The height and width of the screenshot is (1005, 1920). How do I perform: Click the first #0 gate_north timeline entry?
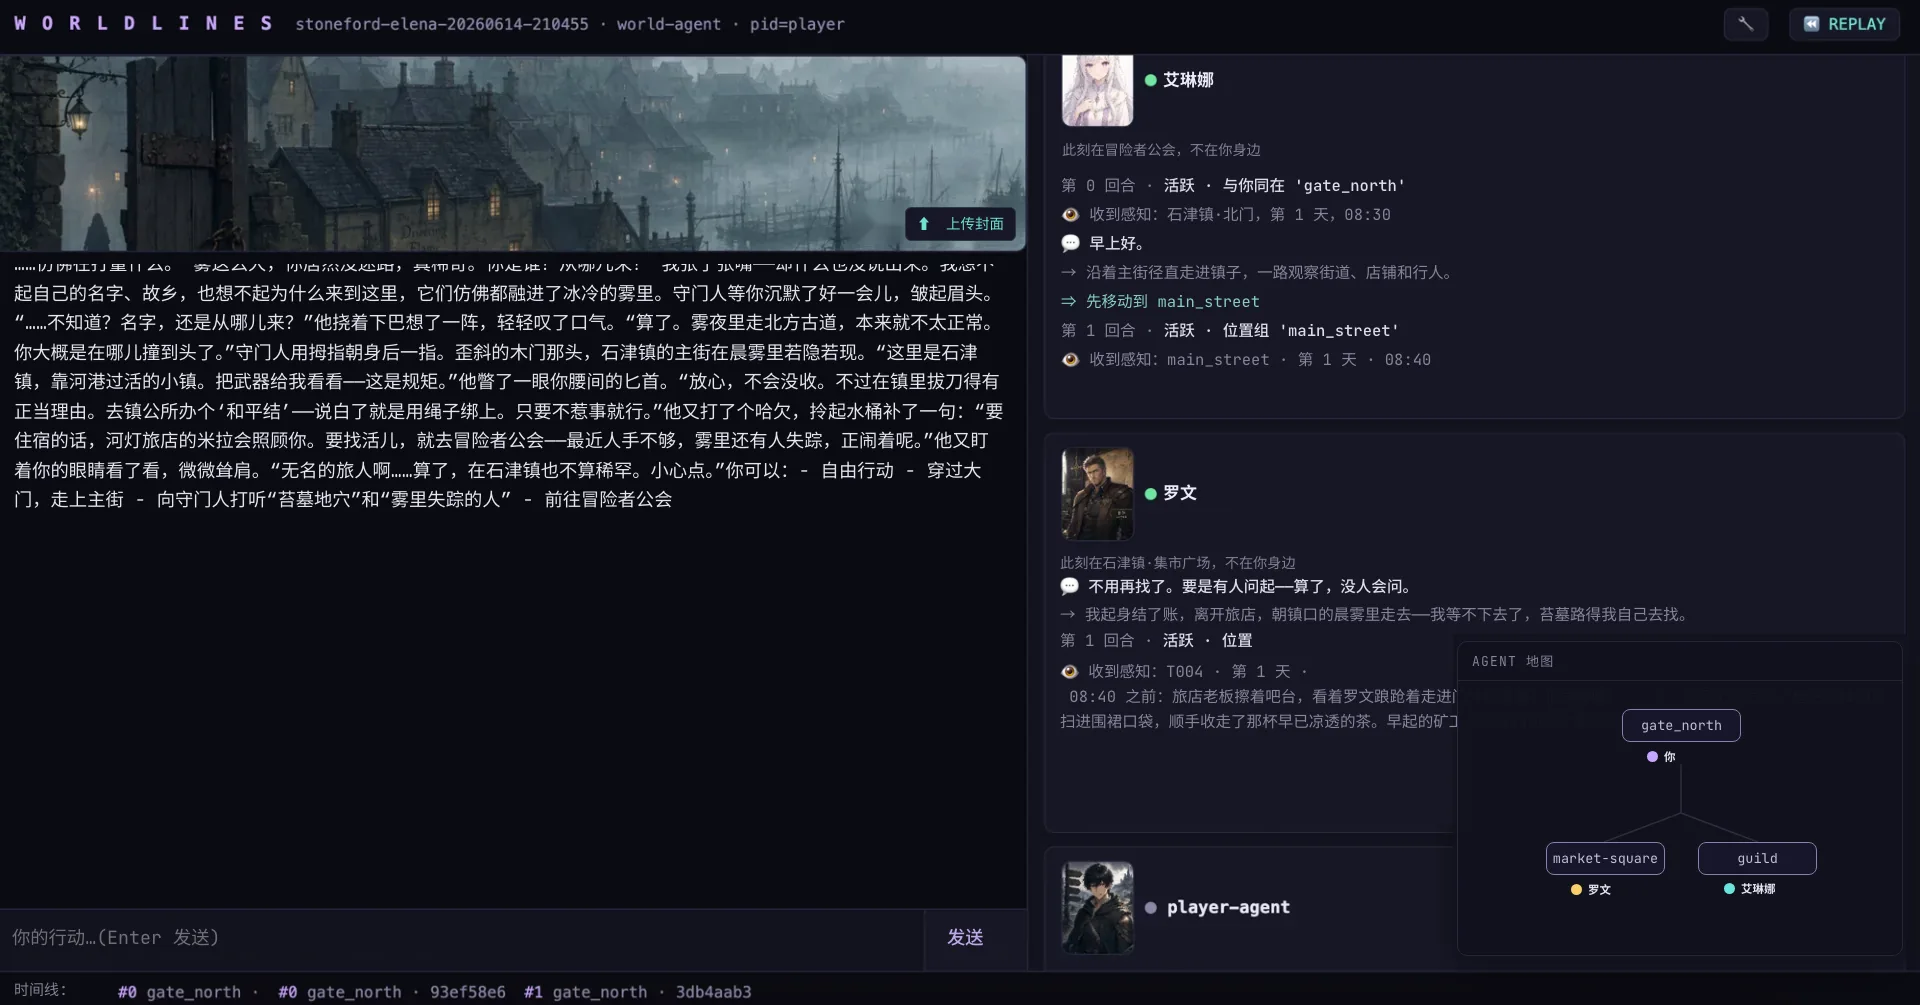179,992
